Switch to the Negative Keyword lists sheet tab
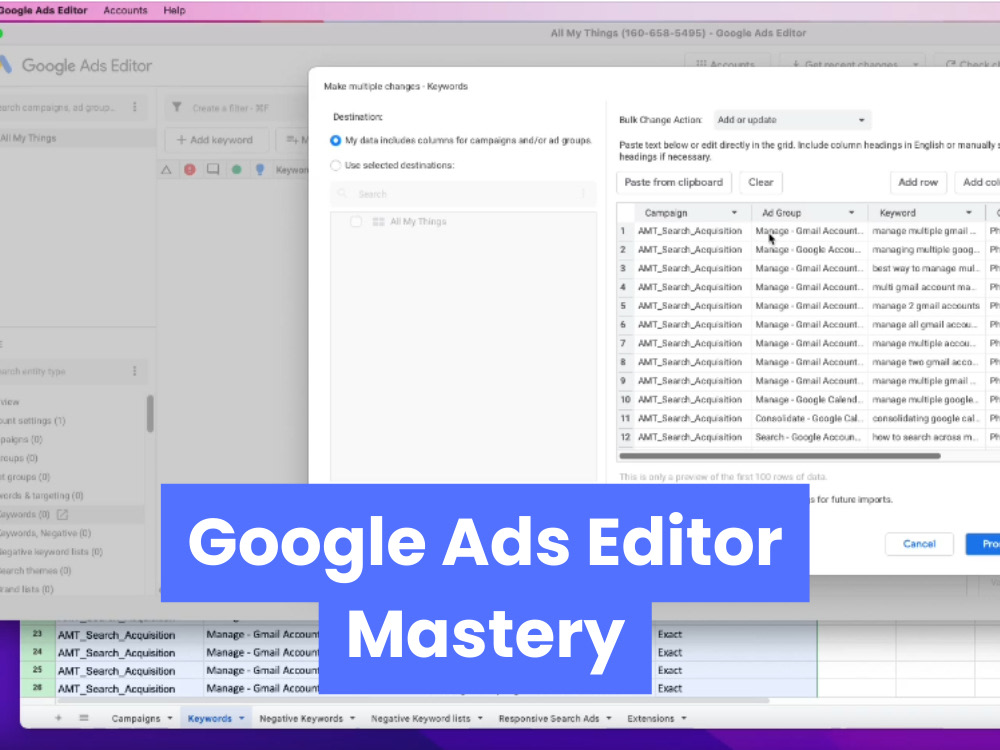Viewport: 1000px width, 750px height. 421,718
